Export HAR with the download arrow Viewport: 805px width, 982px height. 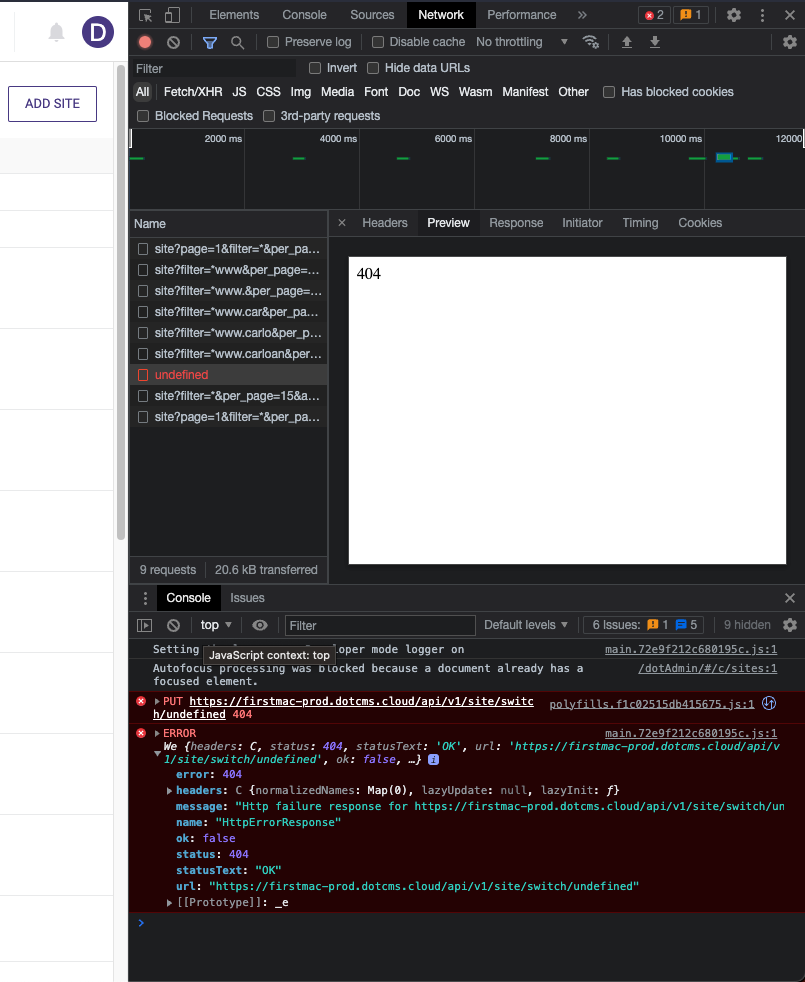pos(653,42)
